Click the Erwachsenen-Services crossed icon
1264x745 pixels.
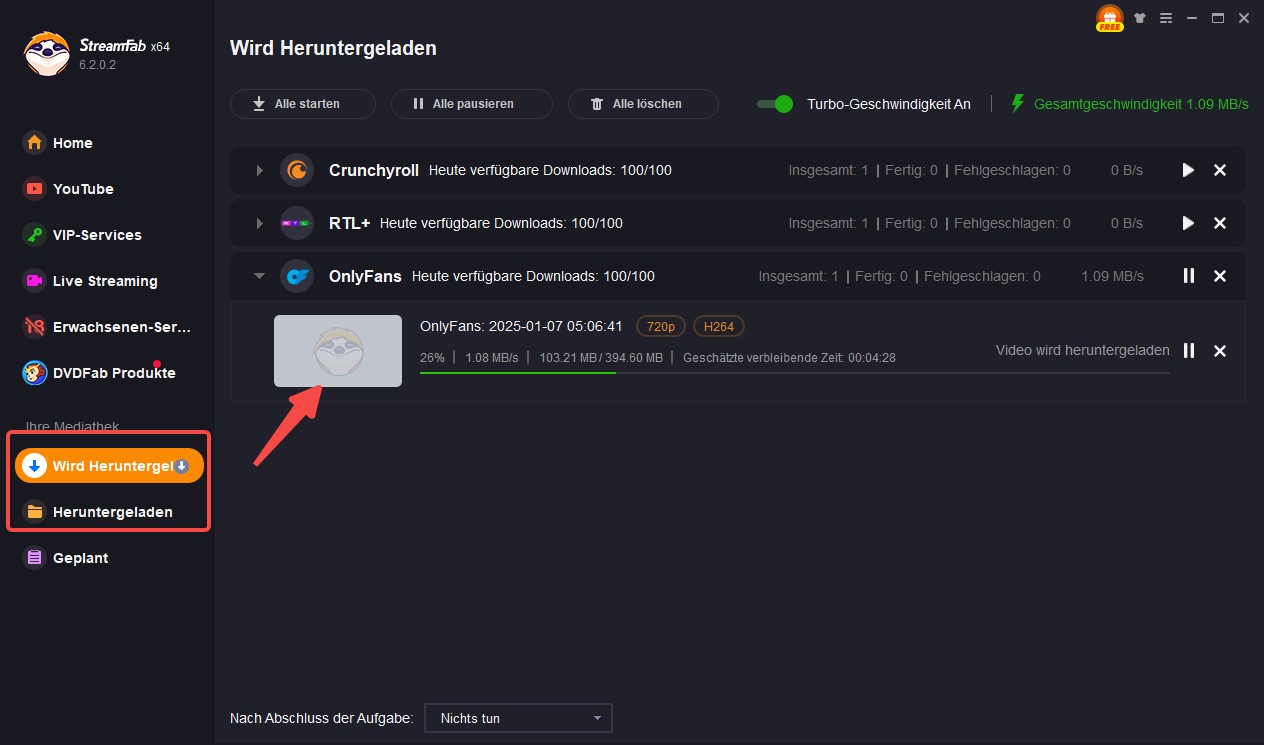35,327
